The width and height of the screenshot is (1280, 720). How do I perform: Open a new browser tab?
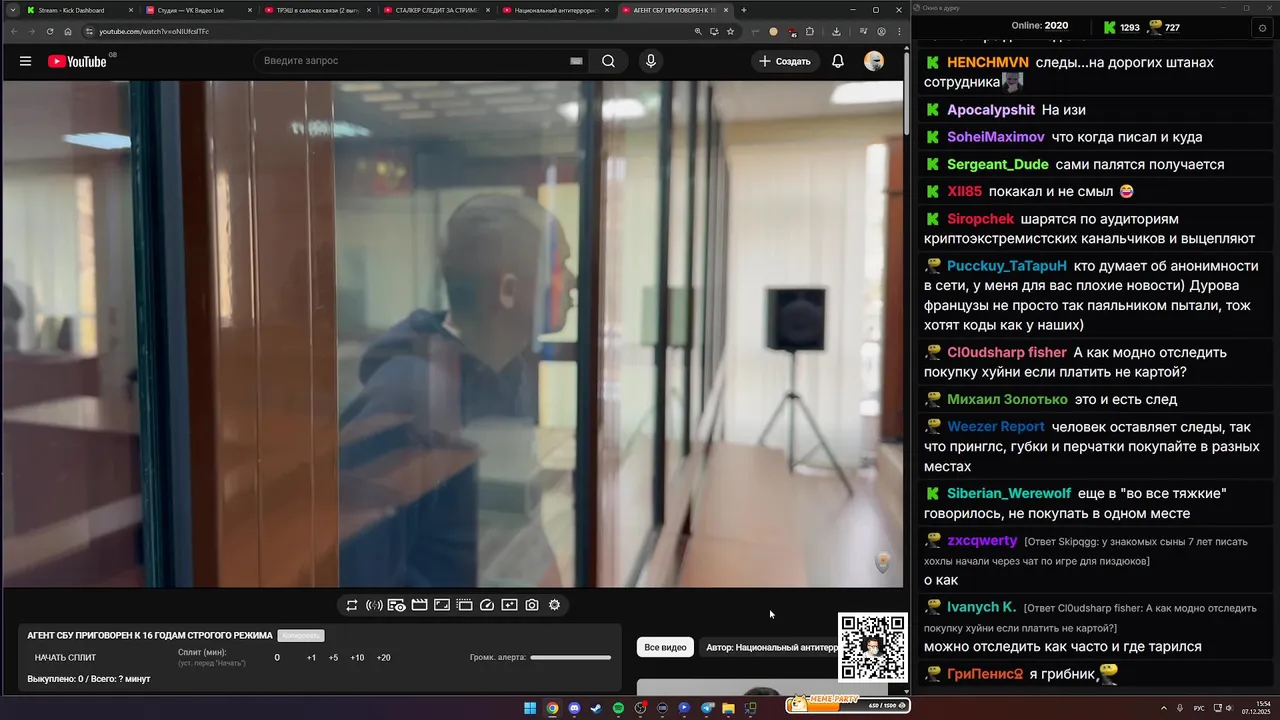point(743,10)
